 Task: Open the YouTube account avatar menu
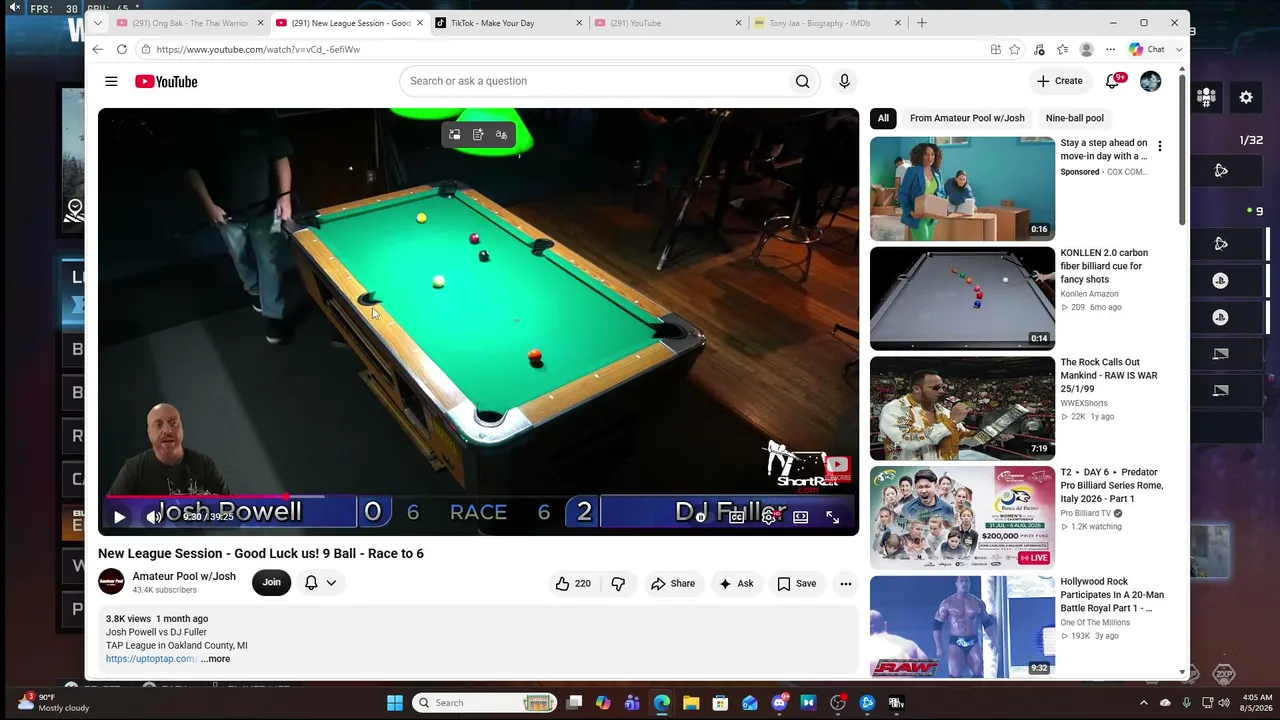pyautogui.click(x=1150, y=81)
